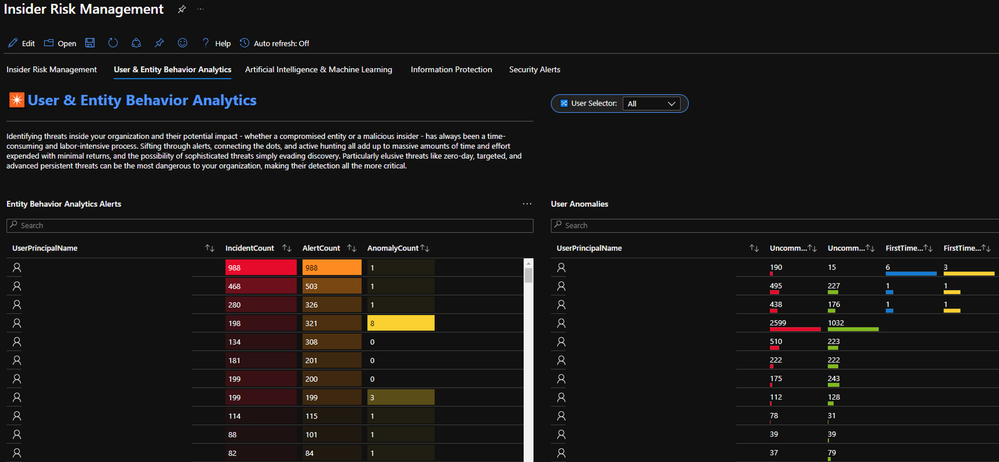Sort by AnomalyCount column arrows

[x=425, y=248]
